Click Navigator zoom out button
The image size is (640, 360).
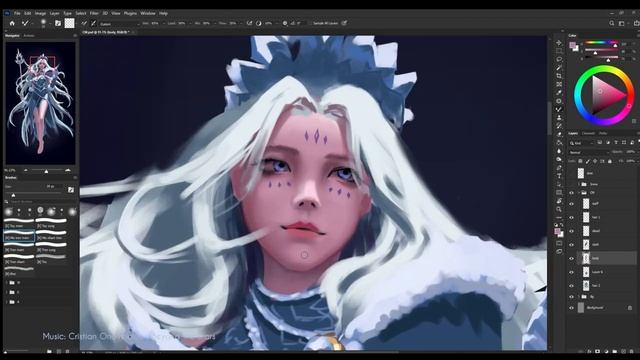click(x=26, y=170)
